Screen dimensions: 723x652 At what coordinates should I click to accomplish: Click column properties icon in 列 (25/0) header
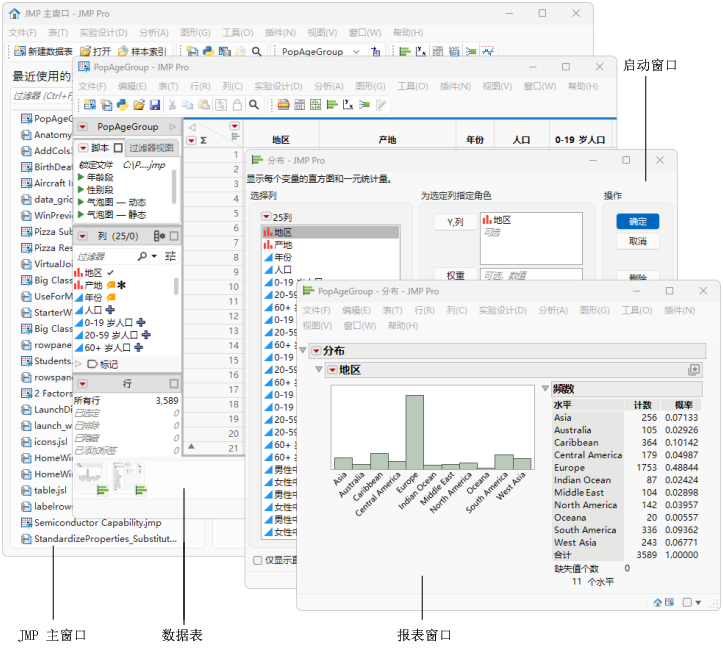coord(159,236)
